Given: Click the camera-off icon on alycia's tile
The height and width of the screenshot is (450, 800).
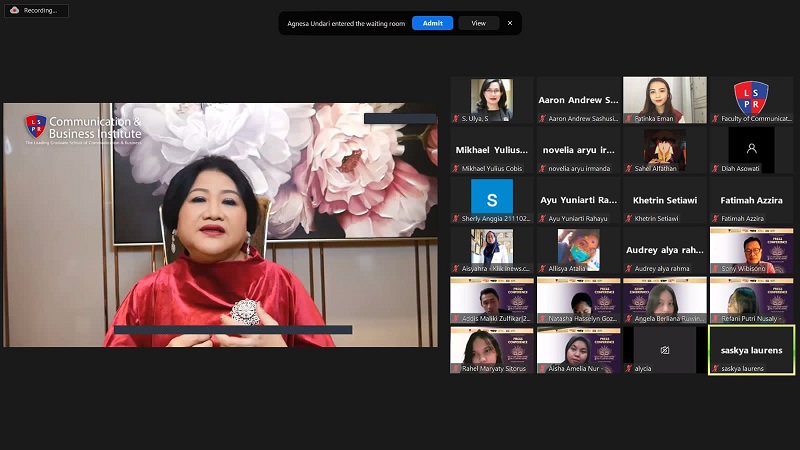Looking at the screenshot, I should point(664,350).
